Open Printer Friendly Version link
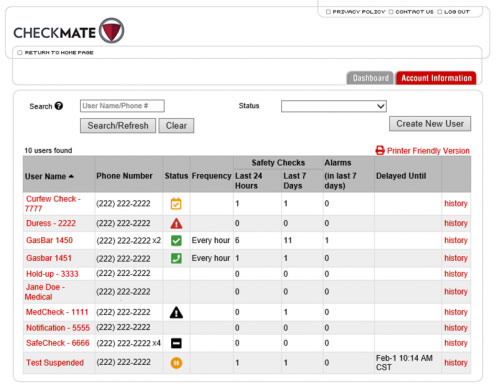The image size is (496, 392). point(428,151)
